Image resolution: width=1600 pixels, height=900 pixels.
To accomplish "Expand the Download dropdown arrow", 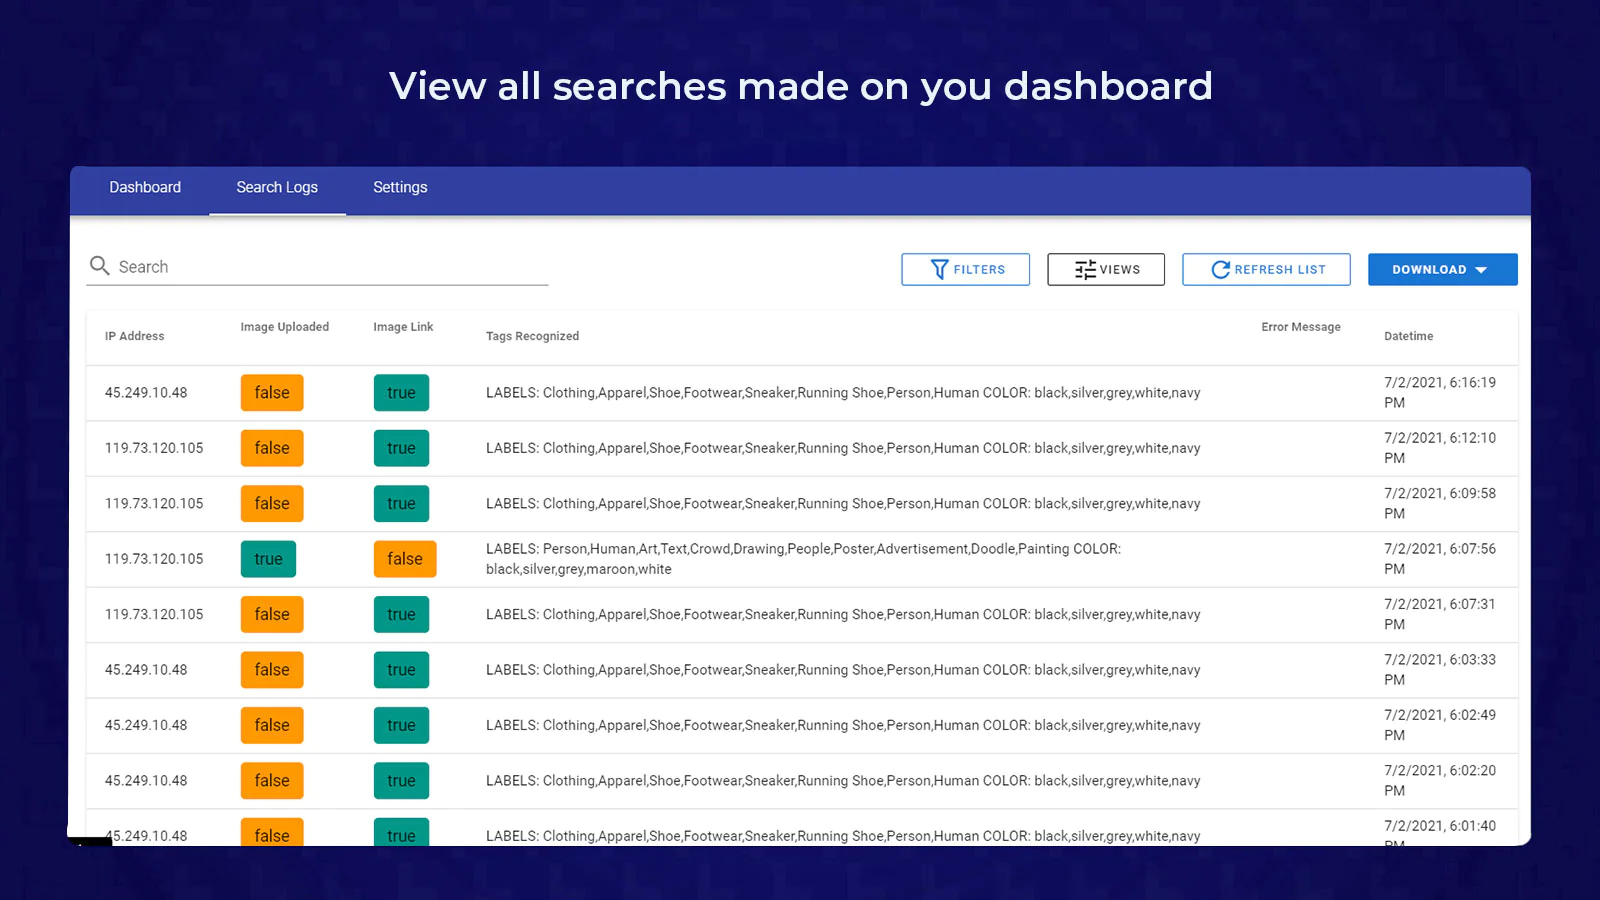I will point(1481,270).
